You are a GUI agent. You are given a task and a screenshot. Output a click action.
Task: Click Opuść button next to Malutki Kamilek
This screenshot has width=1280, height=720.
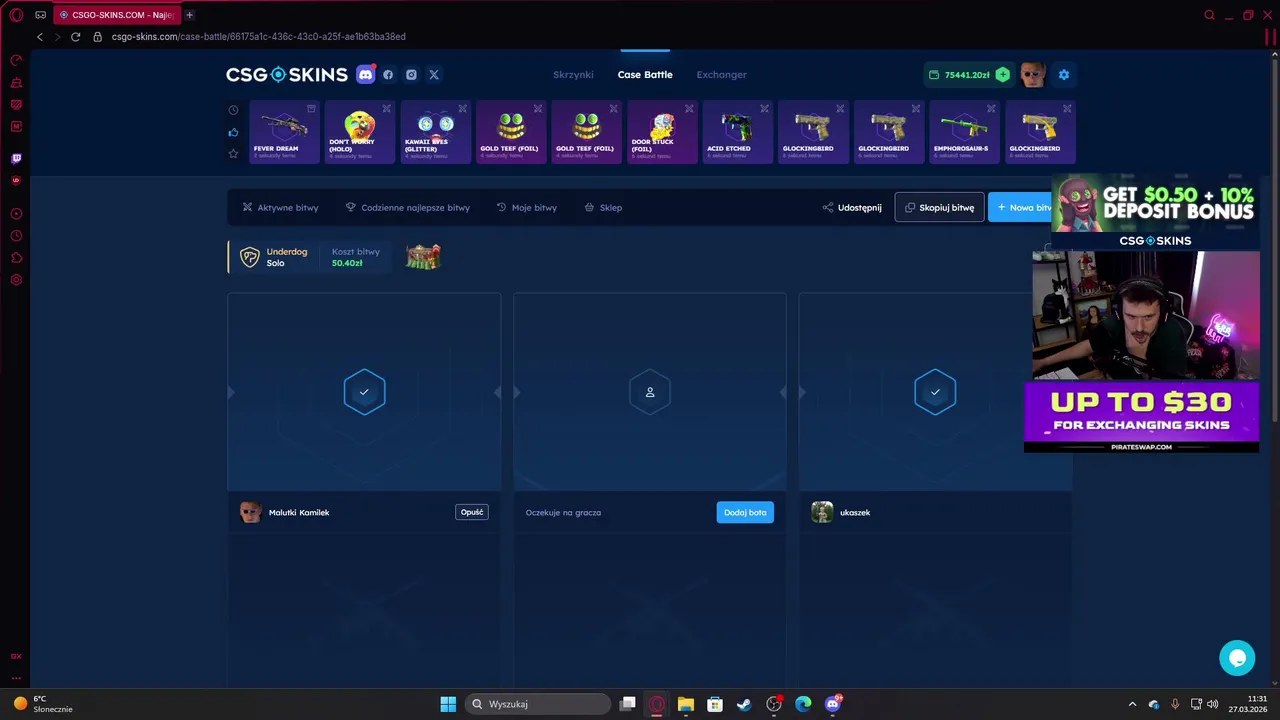[x=472, y=512]
